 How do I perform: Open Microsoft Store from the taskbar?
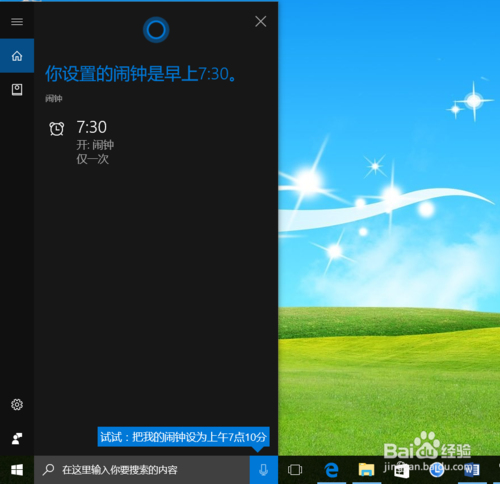(x=402, y=470)
